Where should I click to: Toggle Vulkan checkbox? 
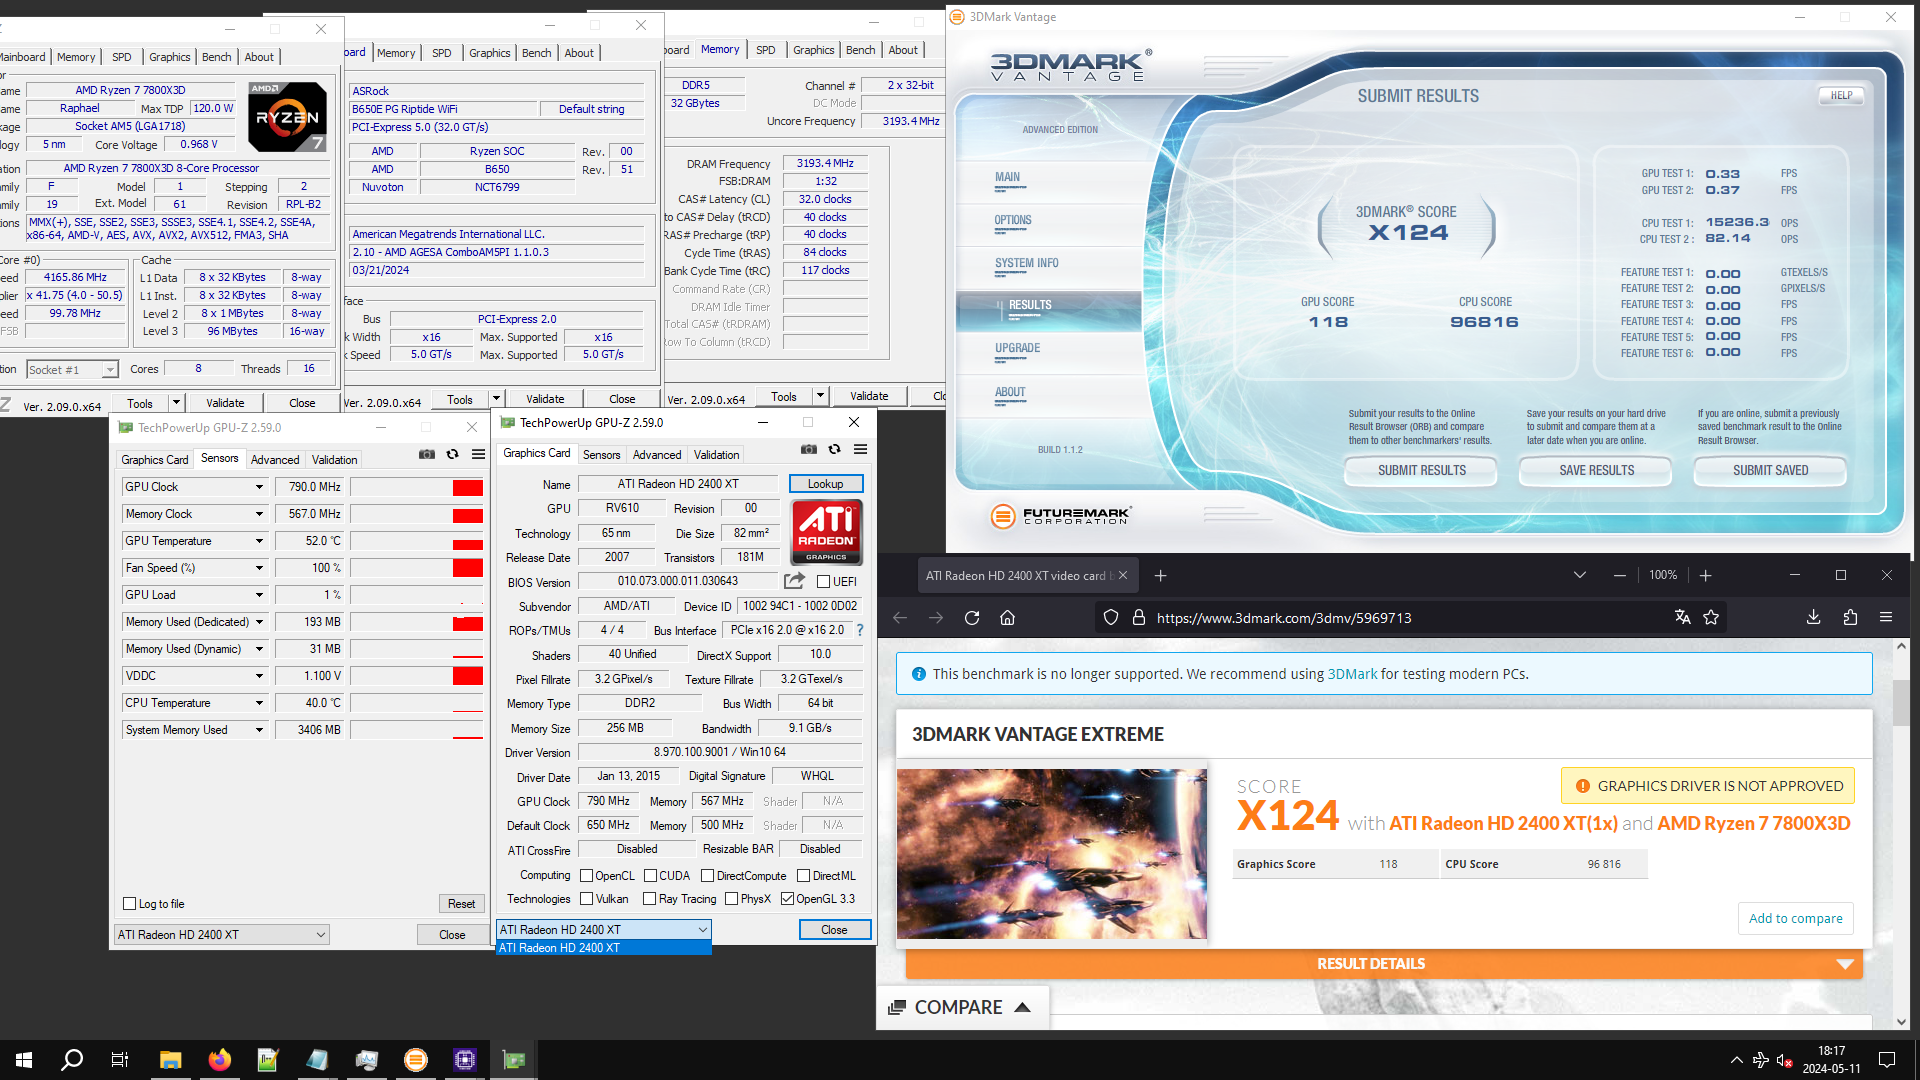[x=587, y=899]
